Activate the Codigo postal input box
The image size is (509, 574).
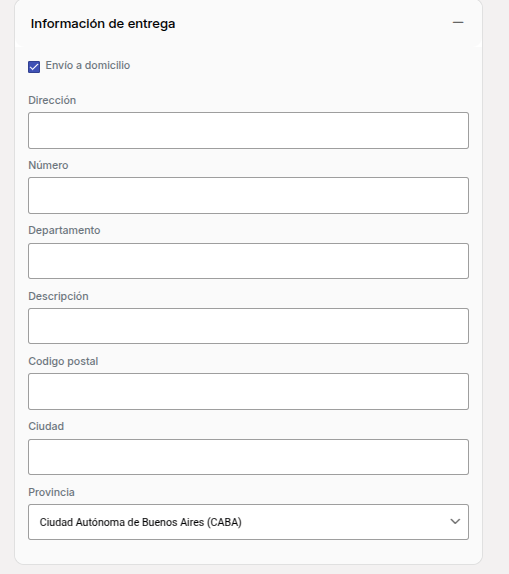tap(248, 391)
